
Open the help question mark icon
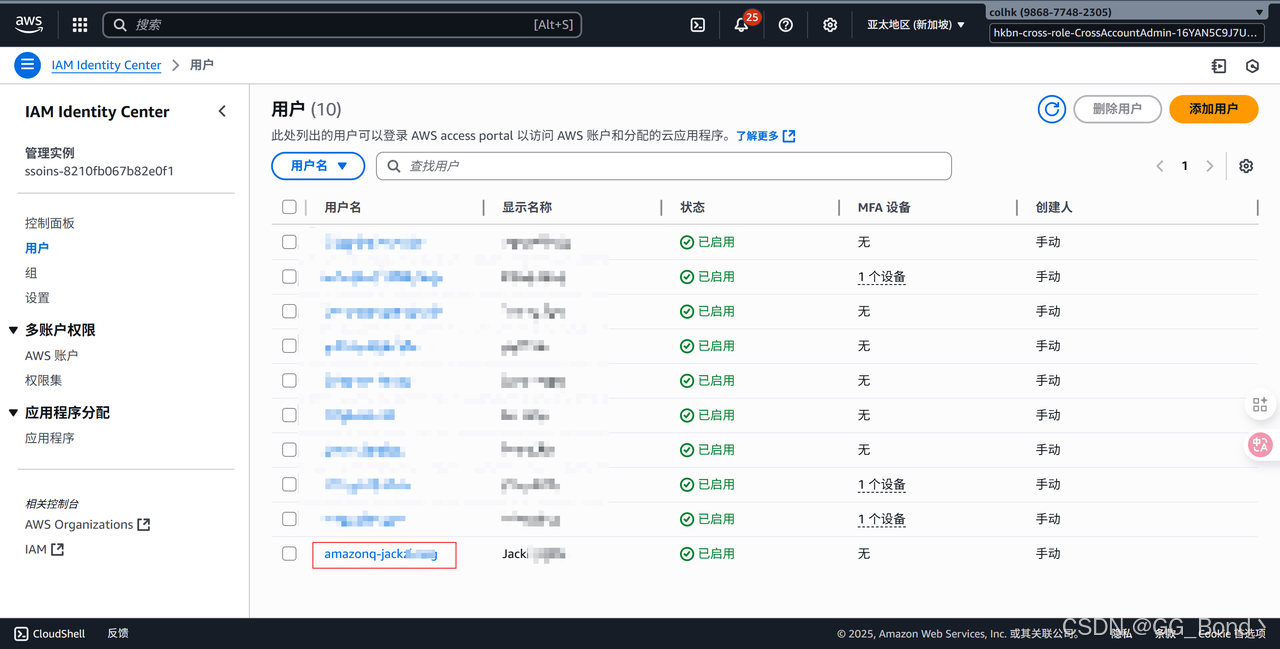pos(786,25)
